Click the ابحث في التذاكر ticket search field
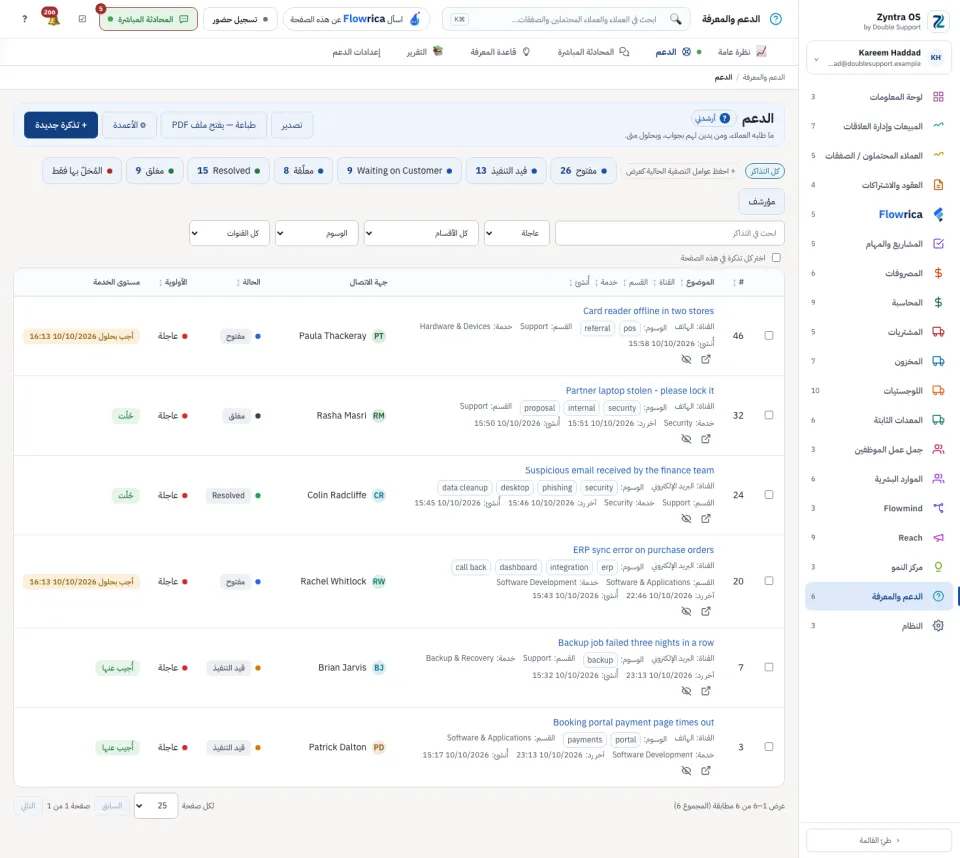The height and width of the screenshot is (858, 960). 669,233
